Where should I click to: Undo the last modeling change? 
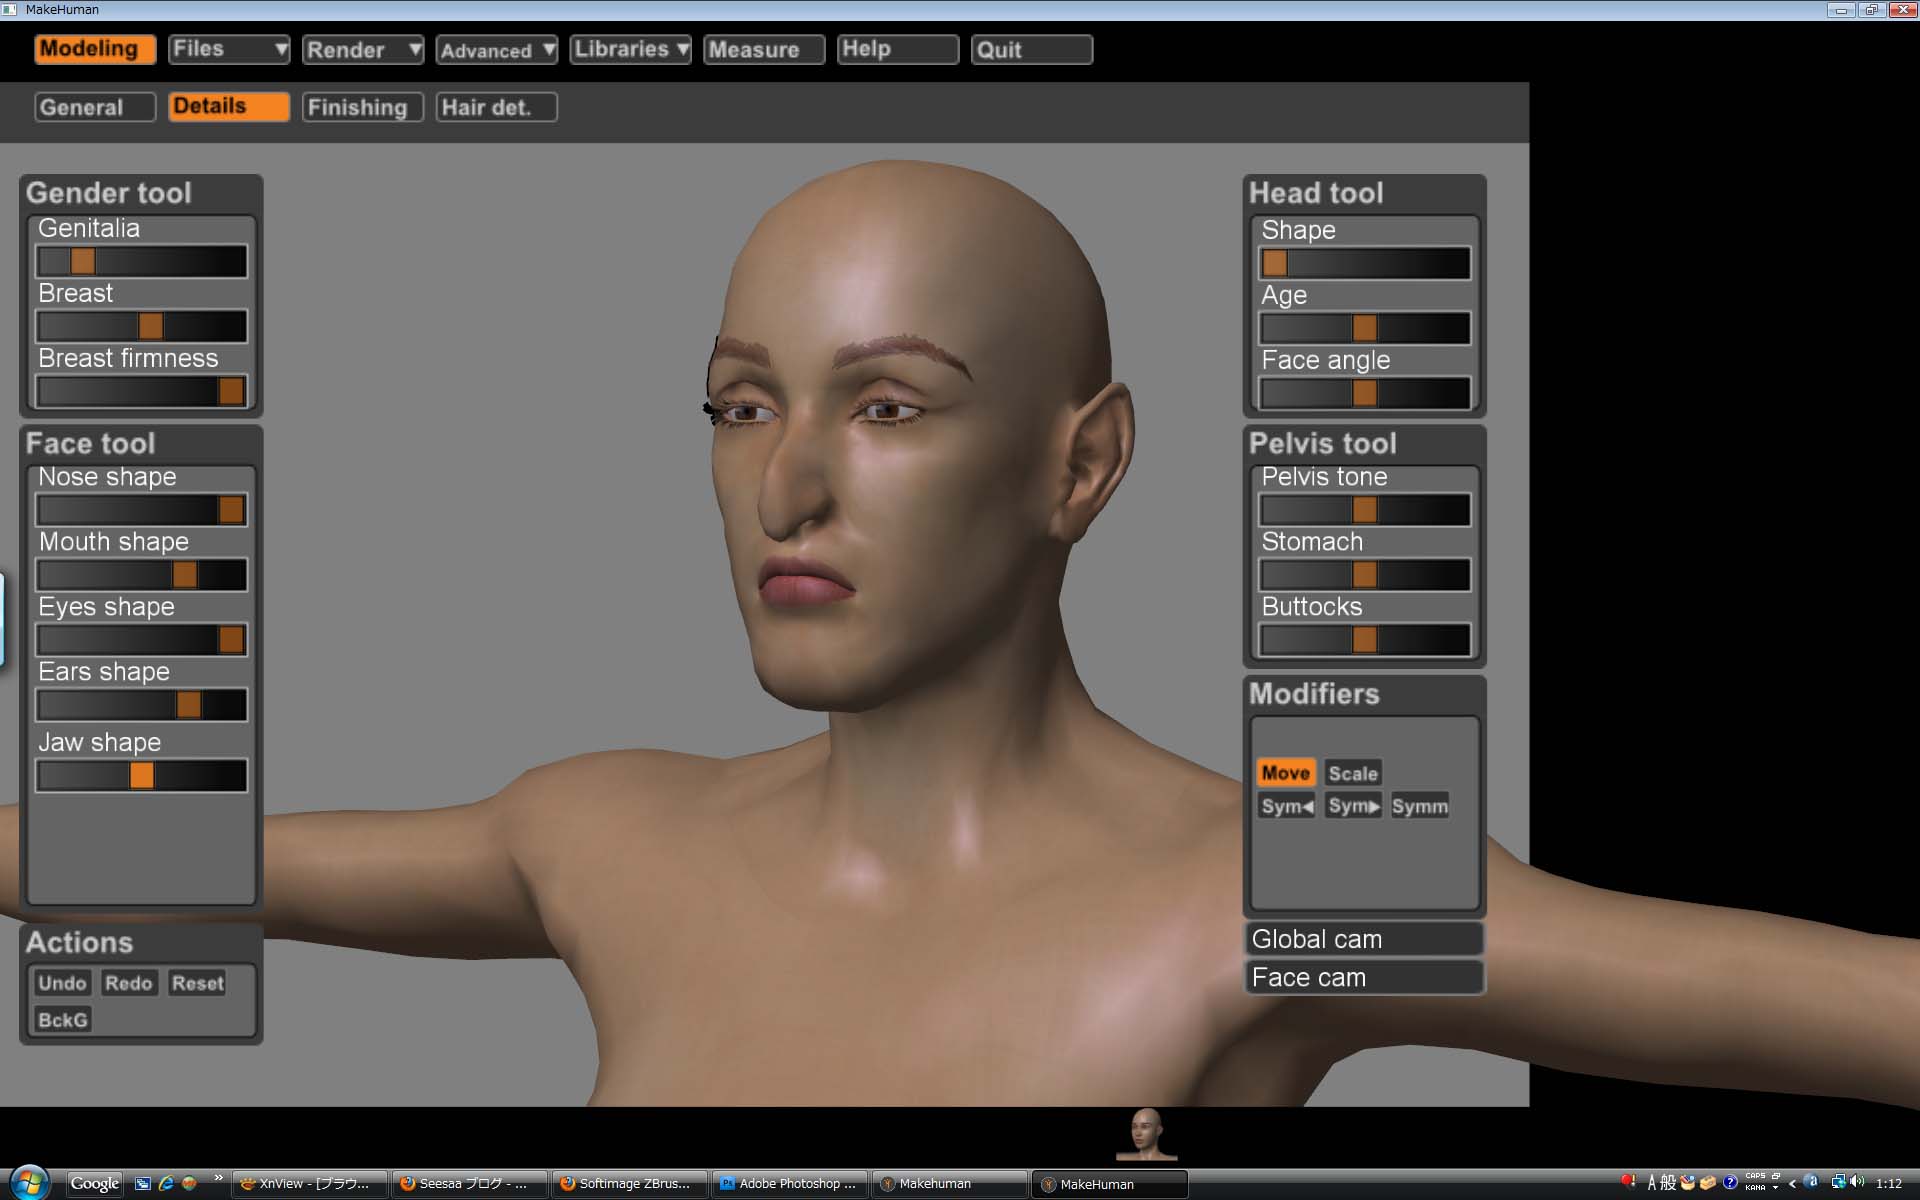click(62, 983)
